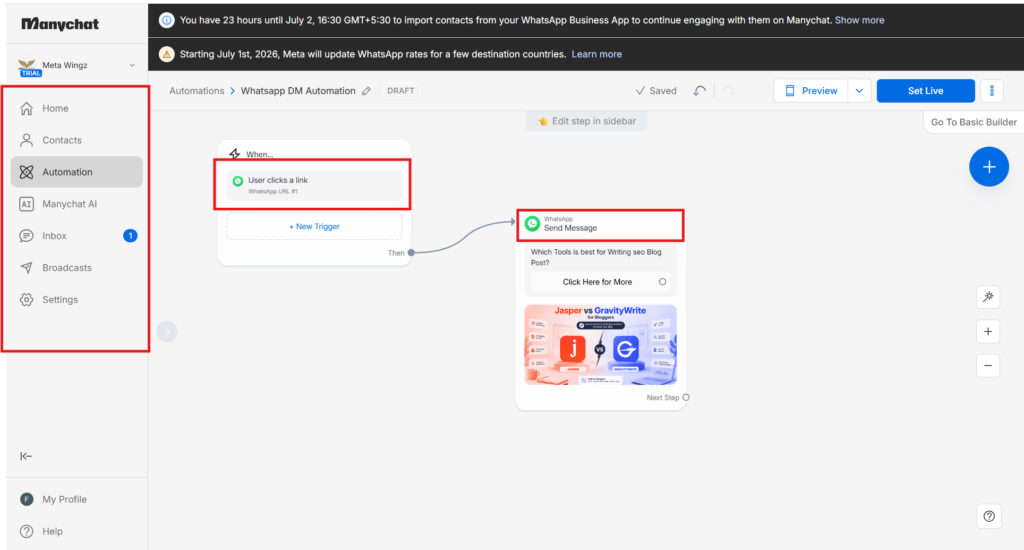1024x550 pixels.
Task: Click the WhatsApp icon on Send Message
Action: pos(532,224)
